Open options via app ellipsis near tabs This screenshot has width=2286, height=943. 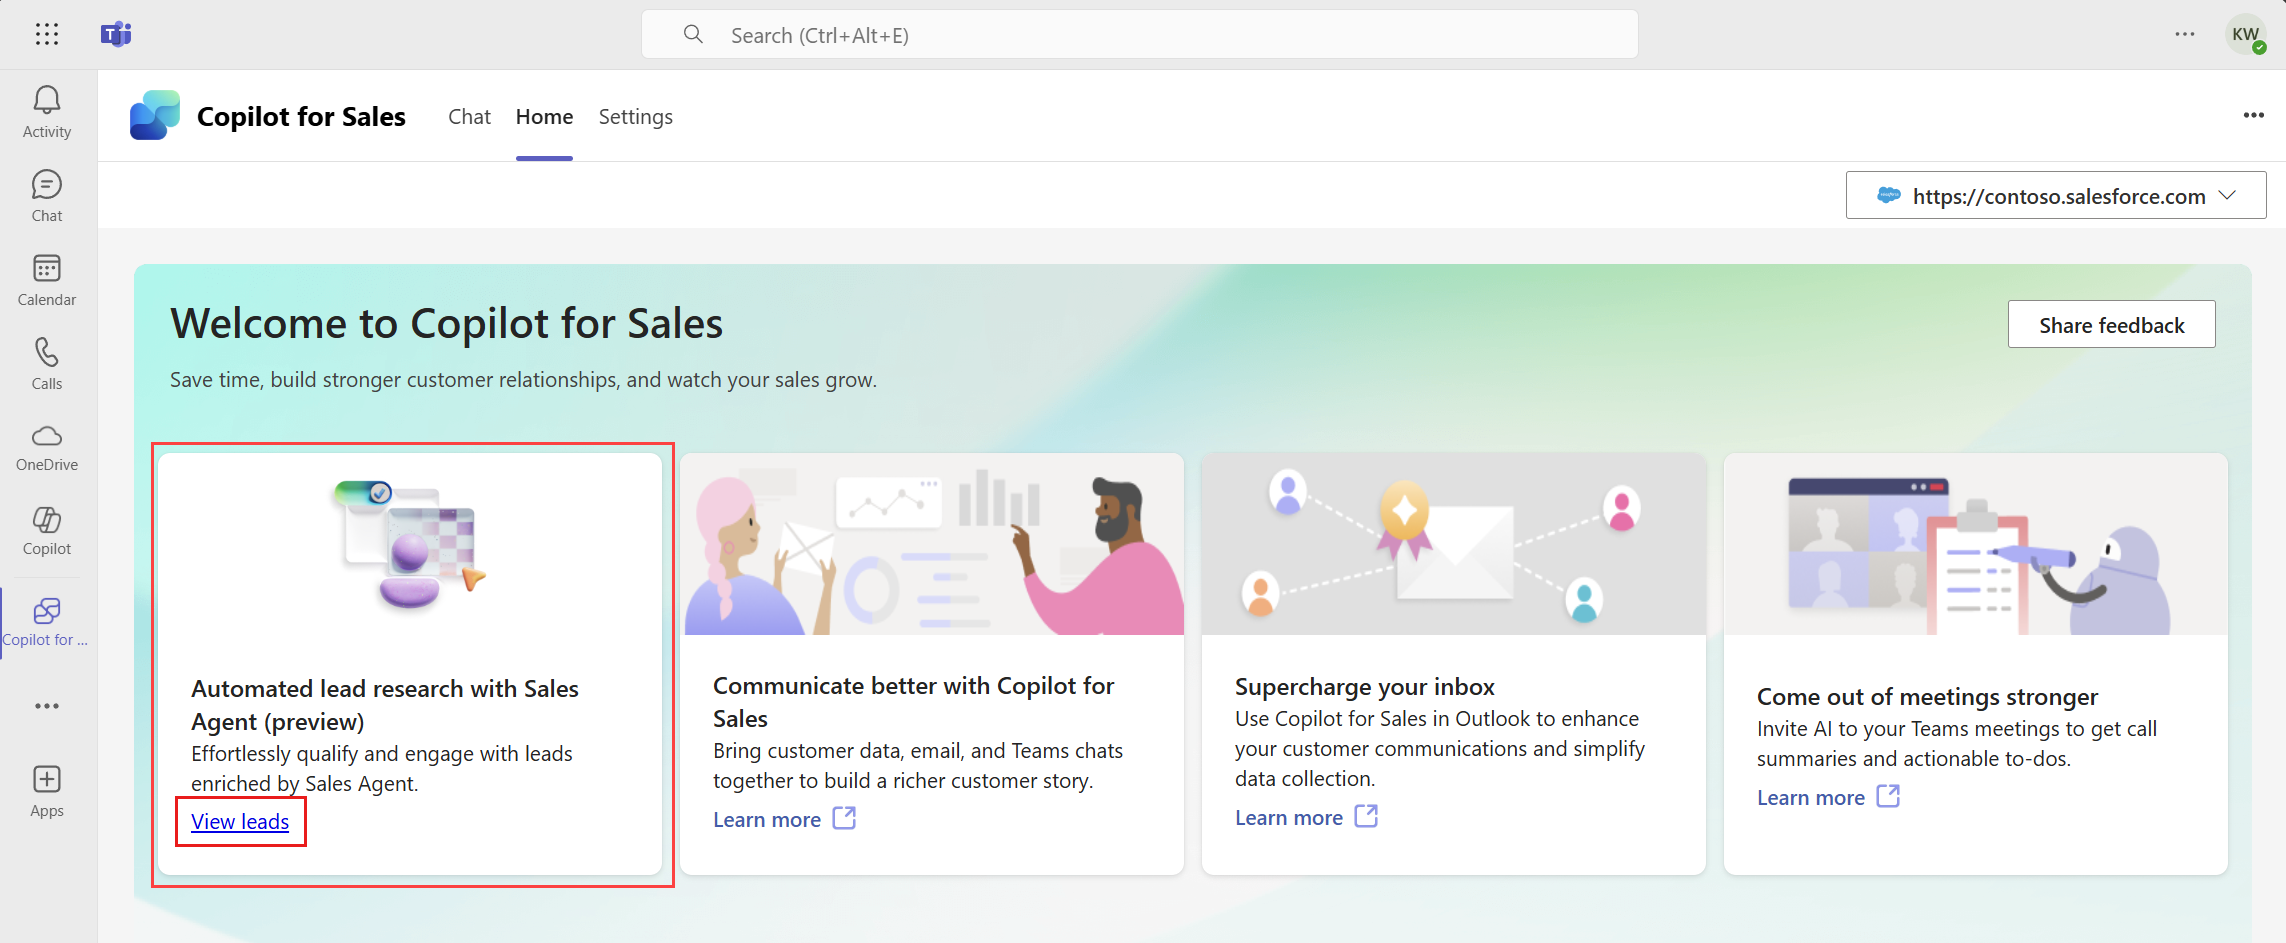[x=2252, y=115]
